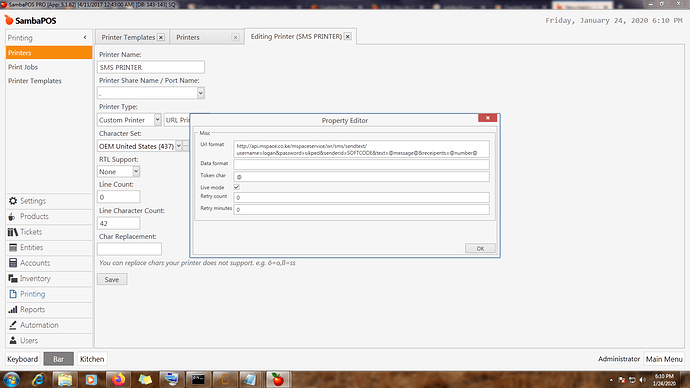Close the Printers tab
Image resolution: width=690 pixels, height=388 pixels.
[235, 37]
